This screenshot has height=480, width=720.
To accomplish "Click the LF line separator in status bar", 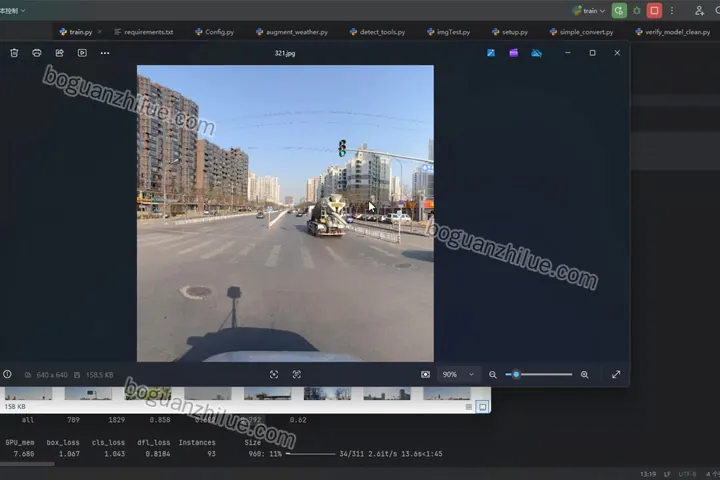I will coord(667,474).
